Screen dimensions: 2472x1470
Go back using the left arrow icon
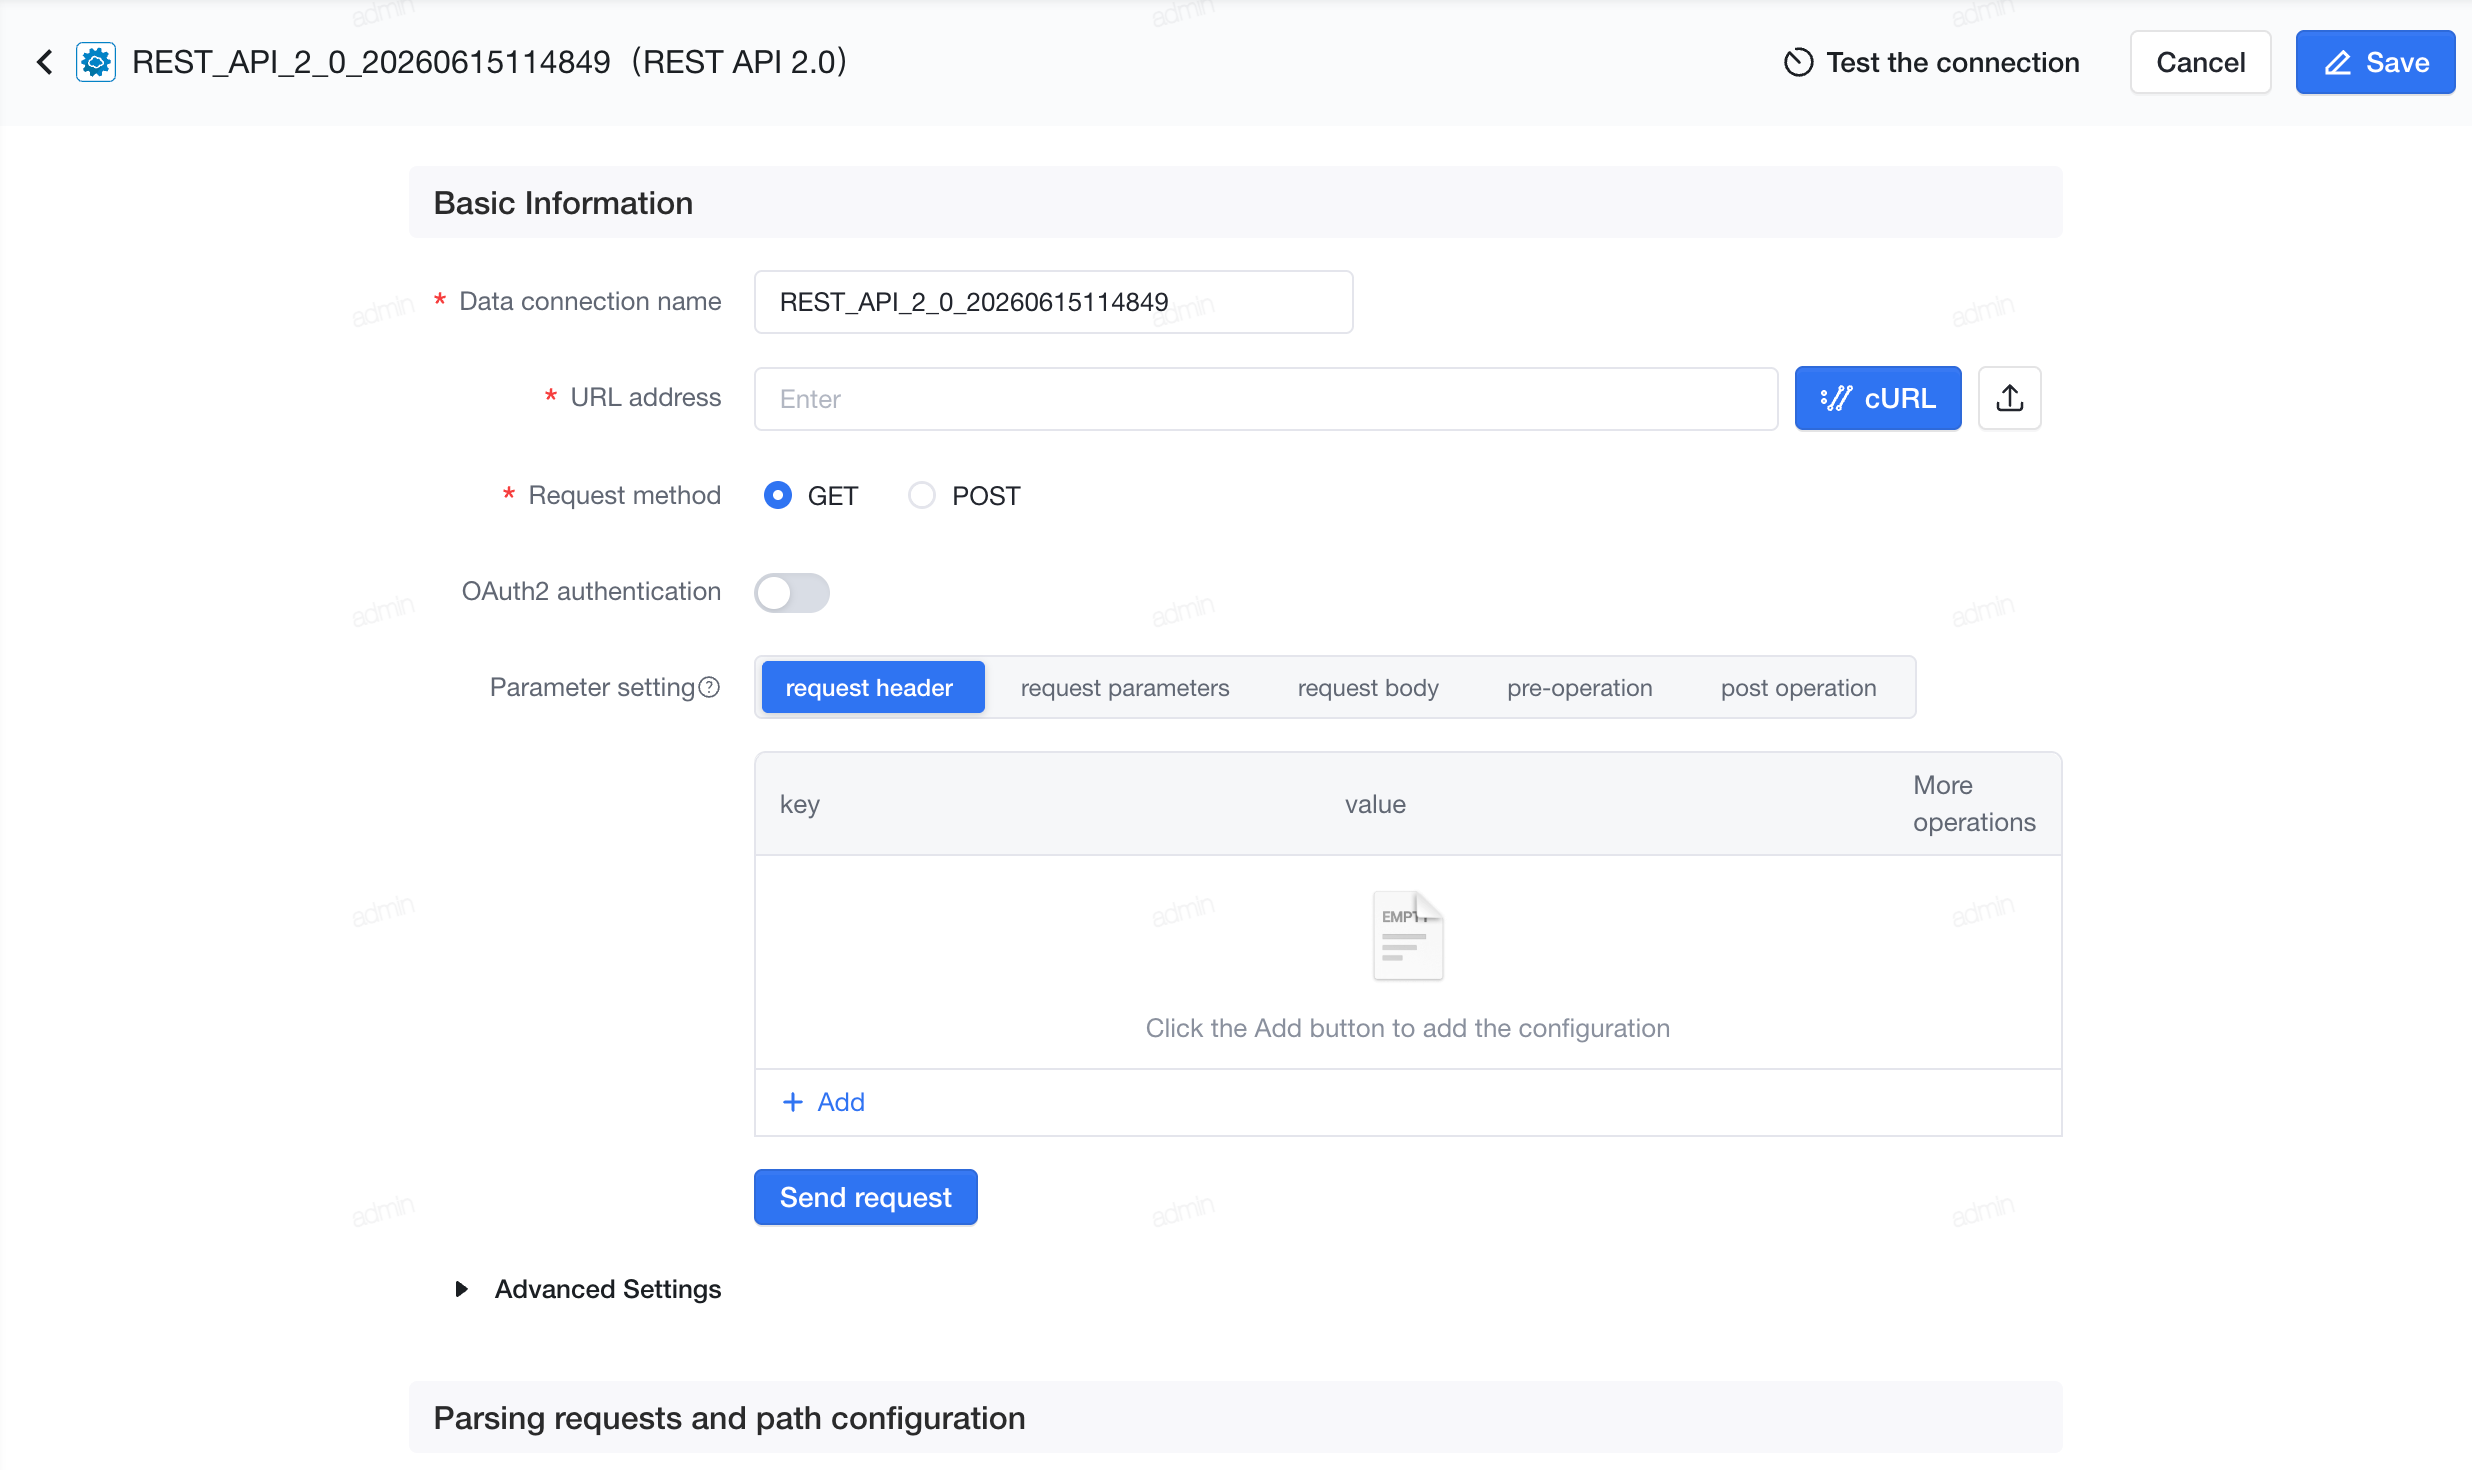point(45,62)
